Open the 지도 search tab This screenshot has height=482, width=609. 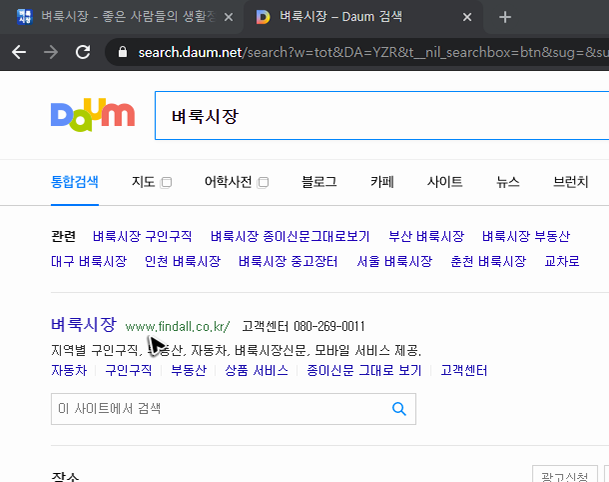tap(143, 182)
